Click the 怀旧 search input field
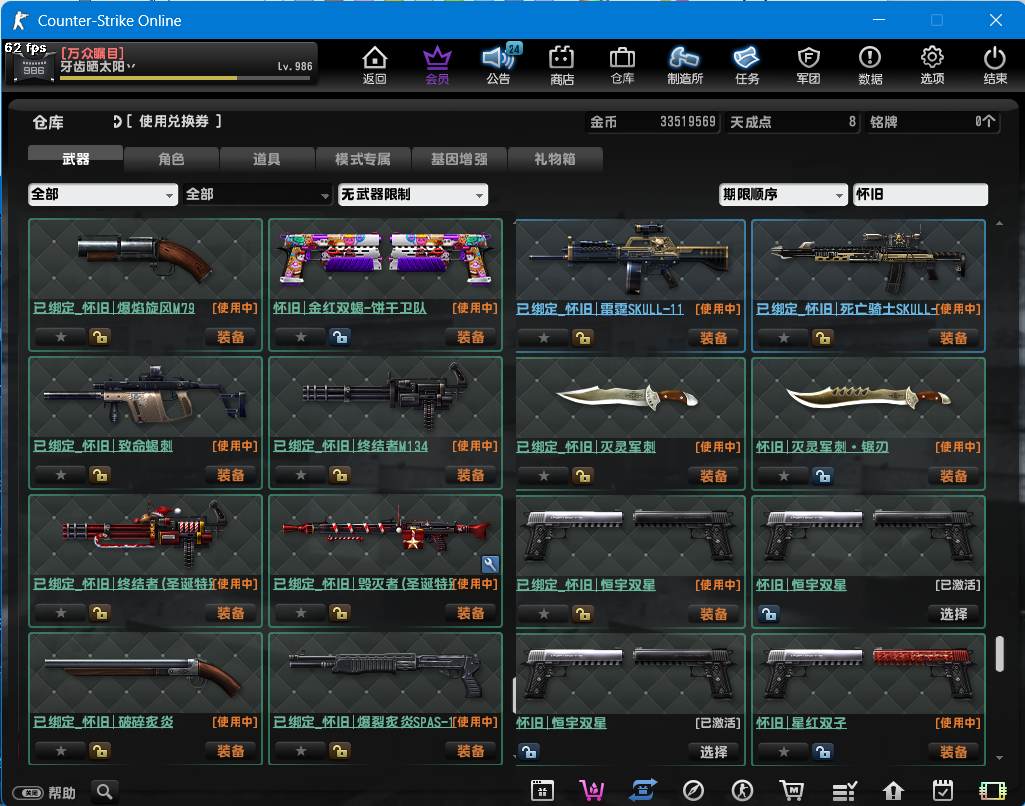The height and width of the screenshot is (806, 1025). [x=920, y=194]
